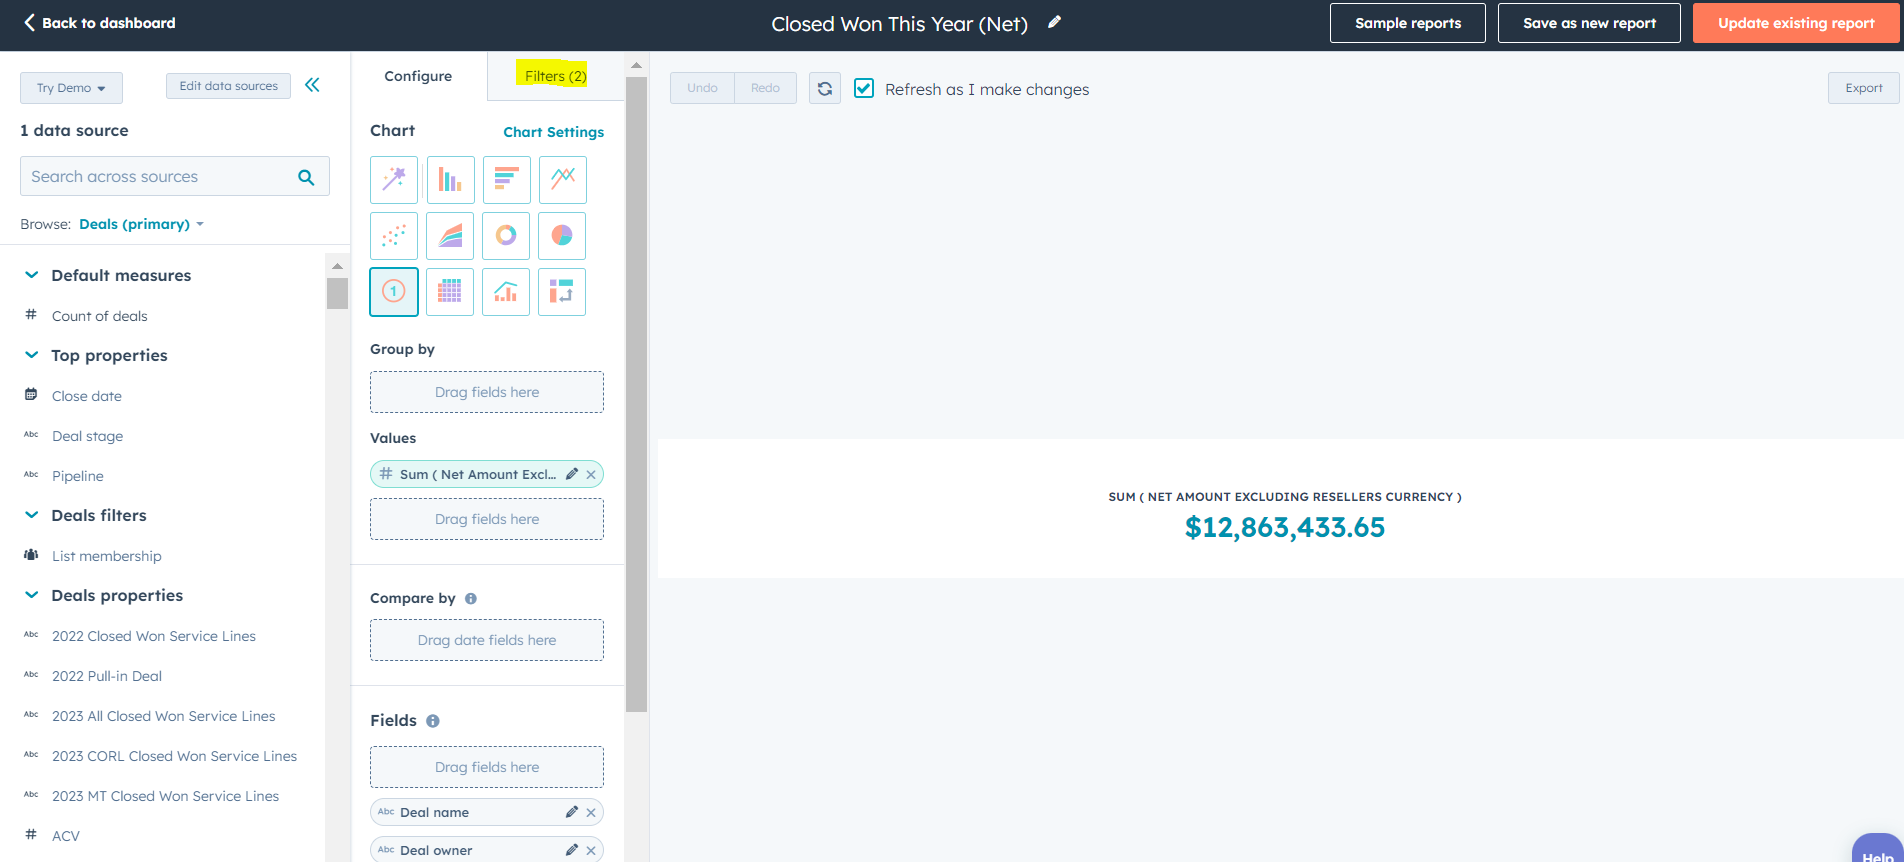Open Browse Deals (primary) dropdown
This screenshot has height=862, width=1904.
pyautogui.click(x=141, y=224)
